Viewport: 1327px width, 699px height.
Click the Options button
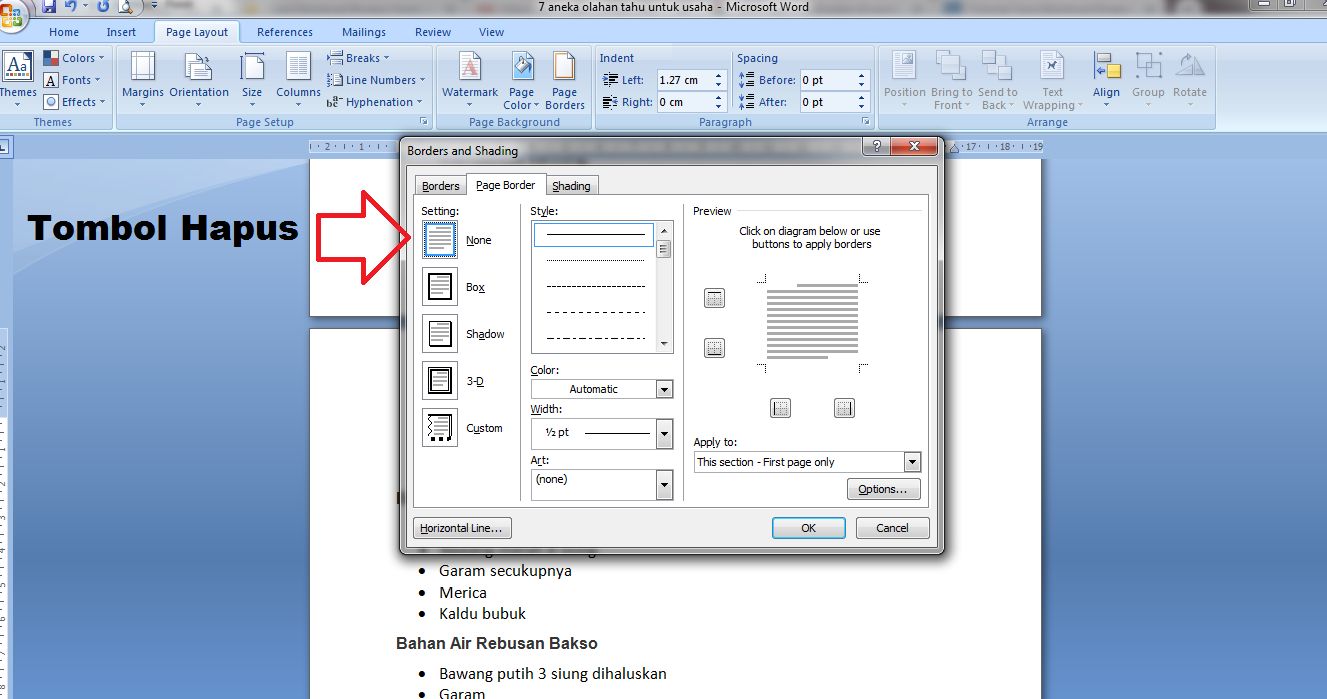883,488
